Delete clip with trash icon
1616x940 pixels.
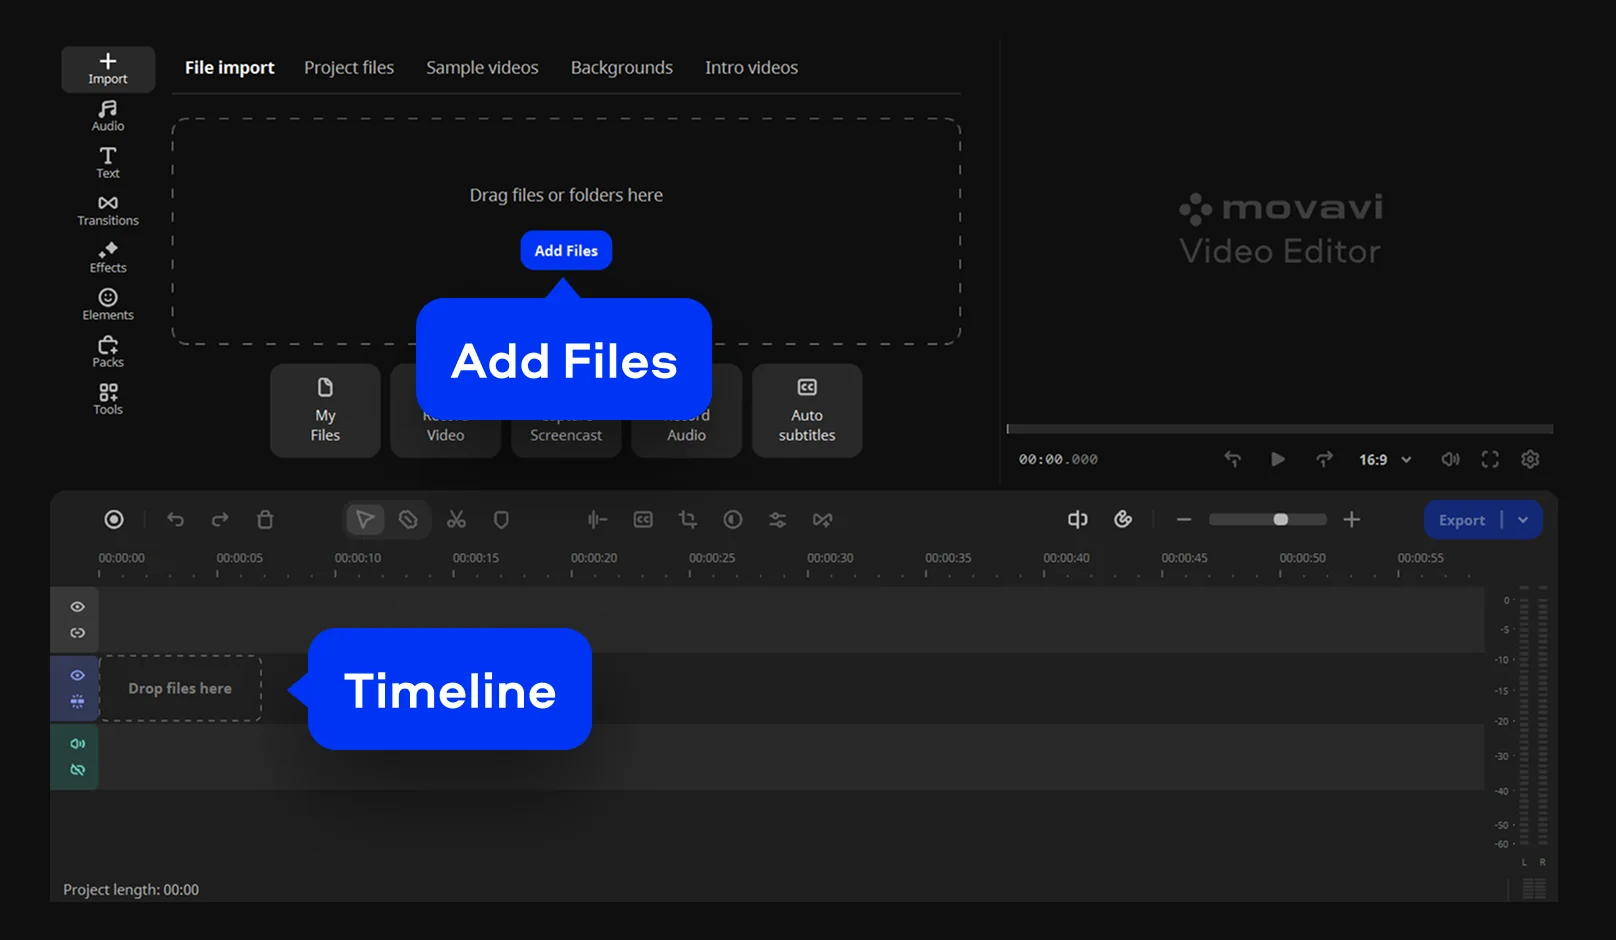pyautogui.click(x=265, y=519)
